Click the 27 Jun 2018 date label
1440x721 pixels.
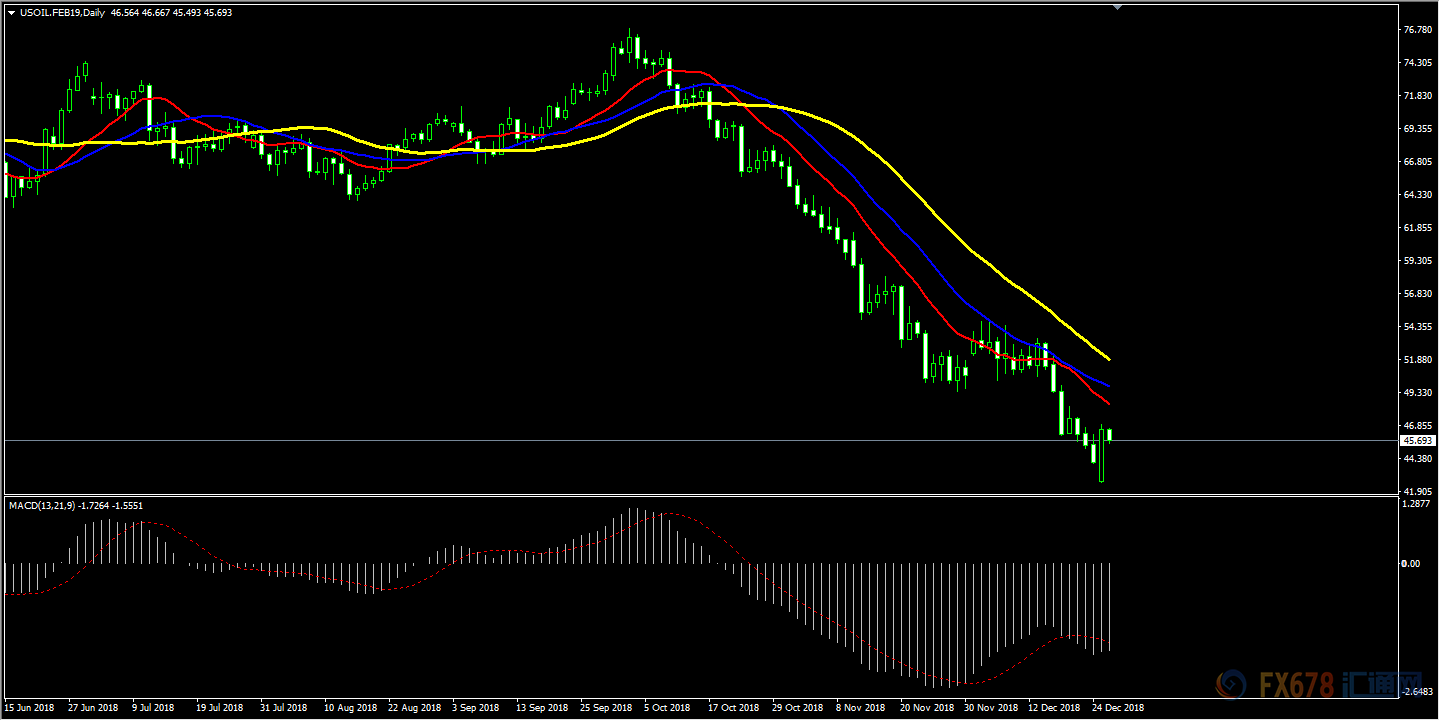coord(93,708)
